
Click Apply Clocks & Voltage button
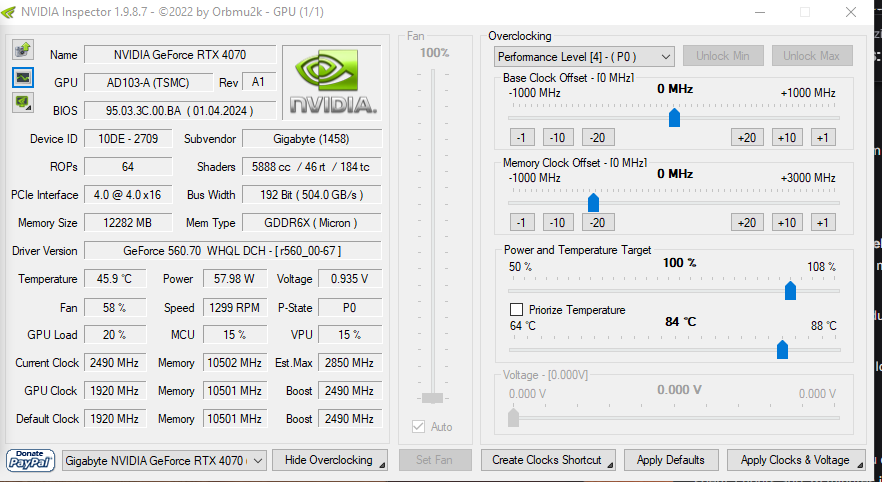[796, 460]
